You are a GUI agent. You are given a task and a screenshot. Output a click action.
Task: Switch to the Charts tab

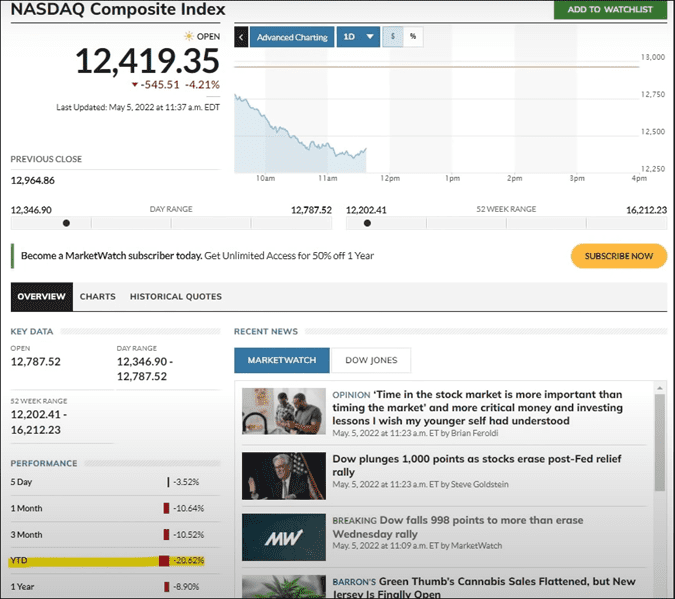[x=97, y=296]
